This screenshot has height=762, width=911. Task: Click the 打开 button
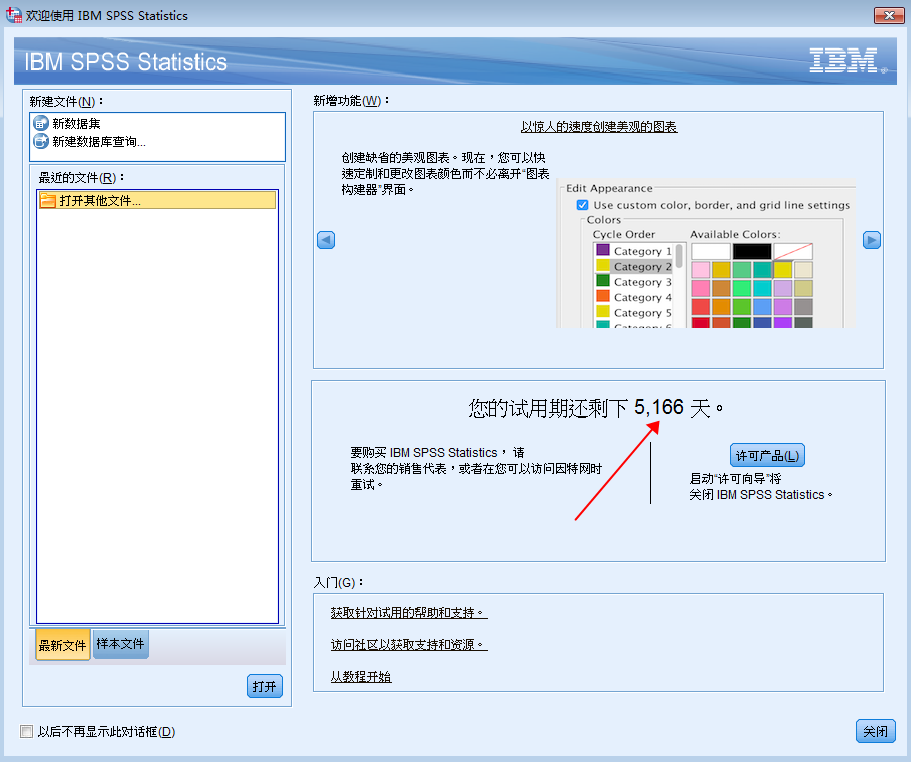click(x=264, y=686)
